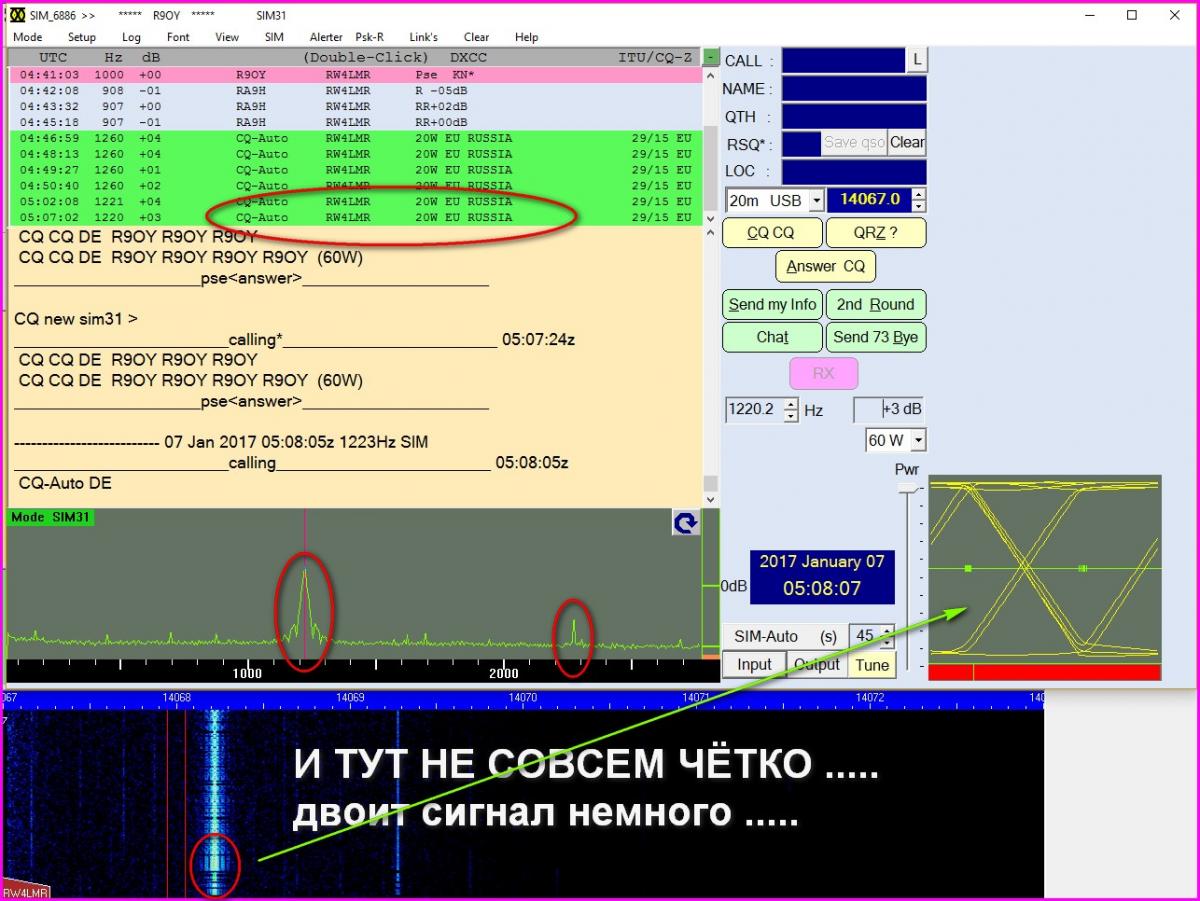This screenshot has height=901, width=1200.
Task: Toggle the Tune button
Action: (872, 664)
